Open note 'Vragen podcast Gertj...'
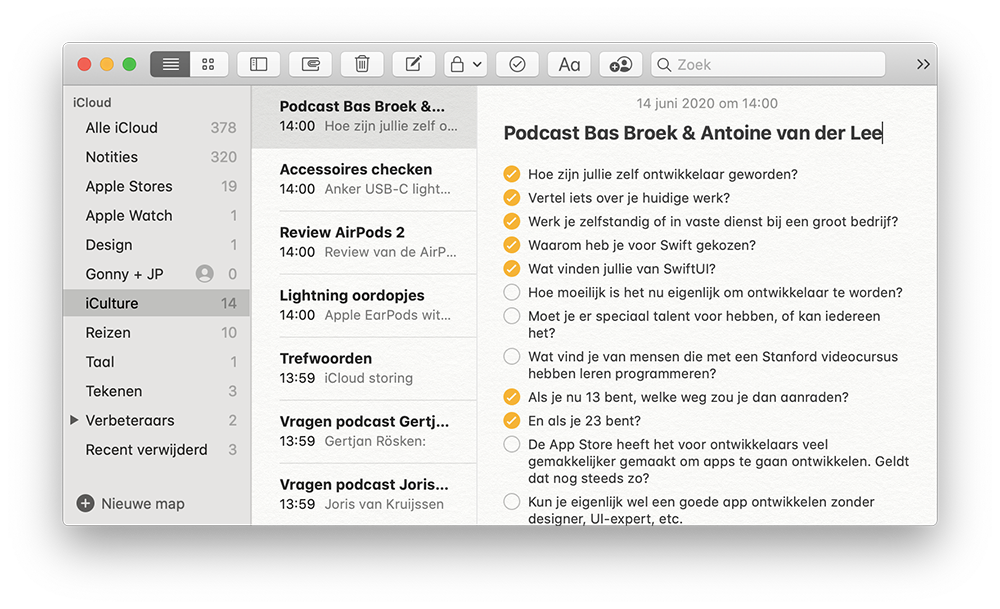Viewport: 1000px width, 609px height. pyautogui.click(x=364, y=432)
